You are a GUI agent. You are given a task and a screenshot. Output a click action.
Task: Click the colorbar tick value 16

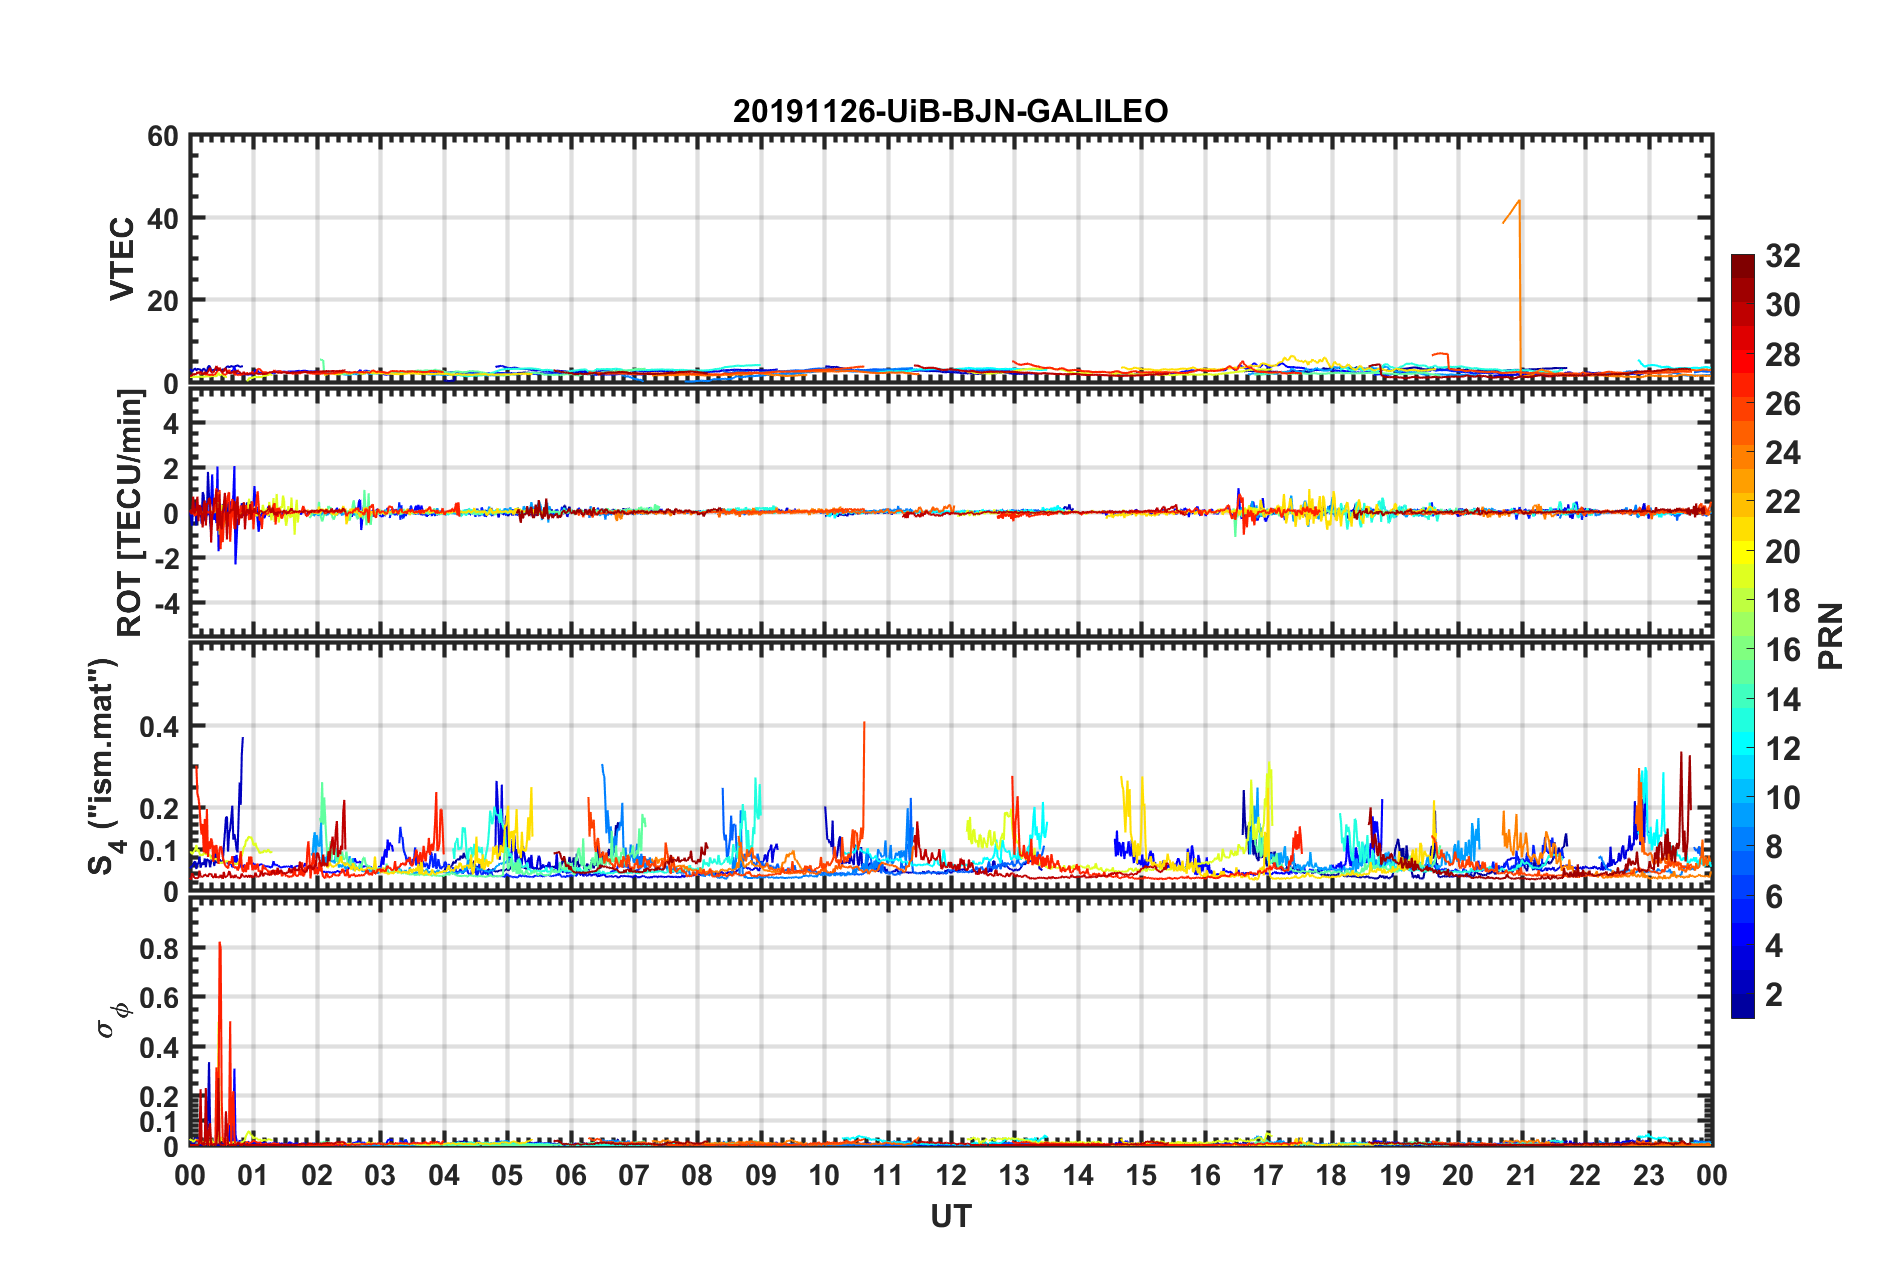tap(1783, 650)
